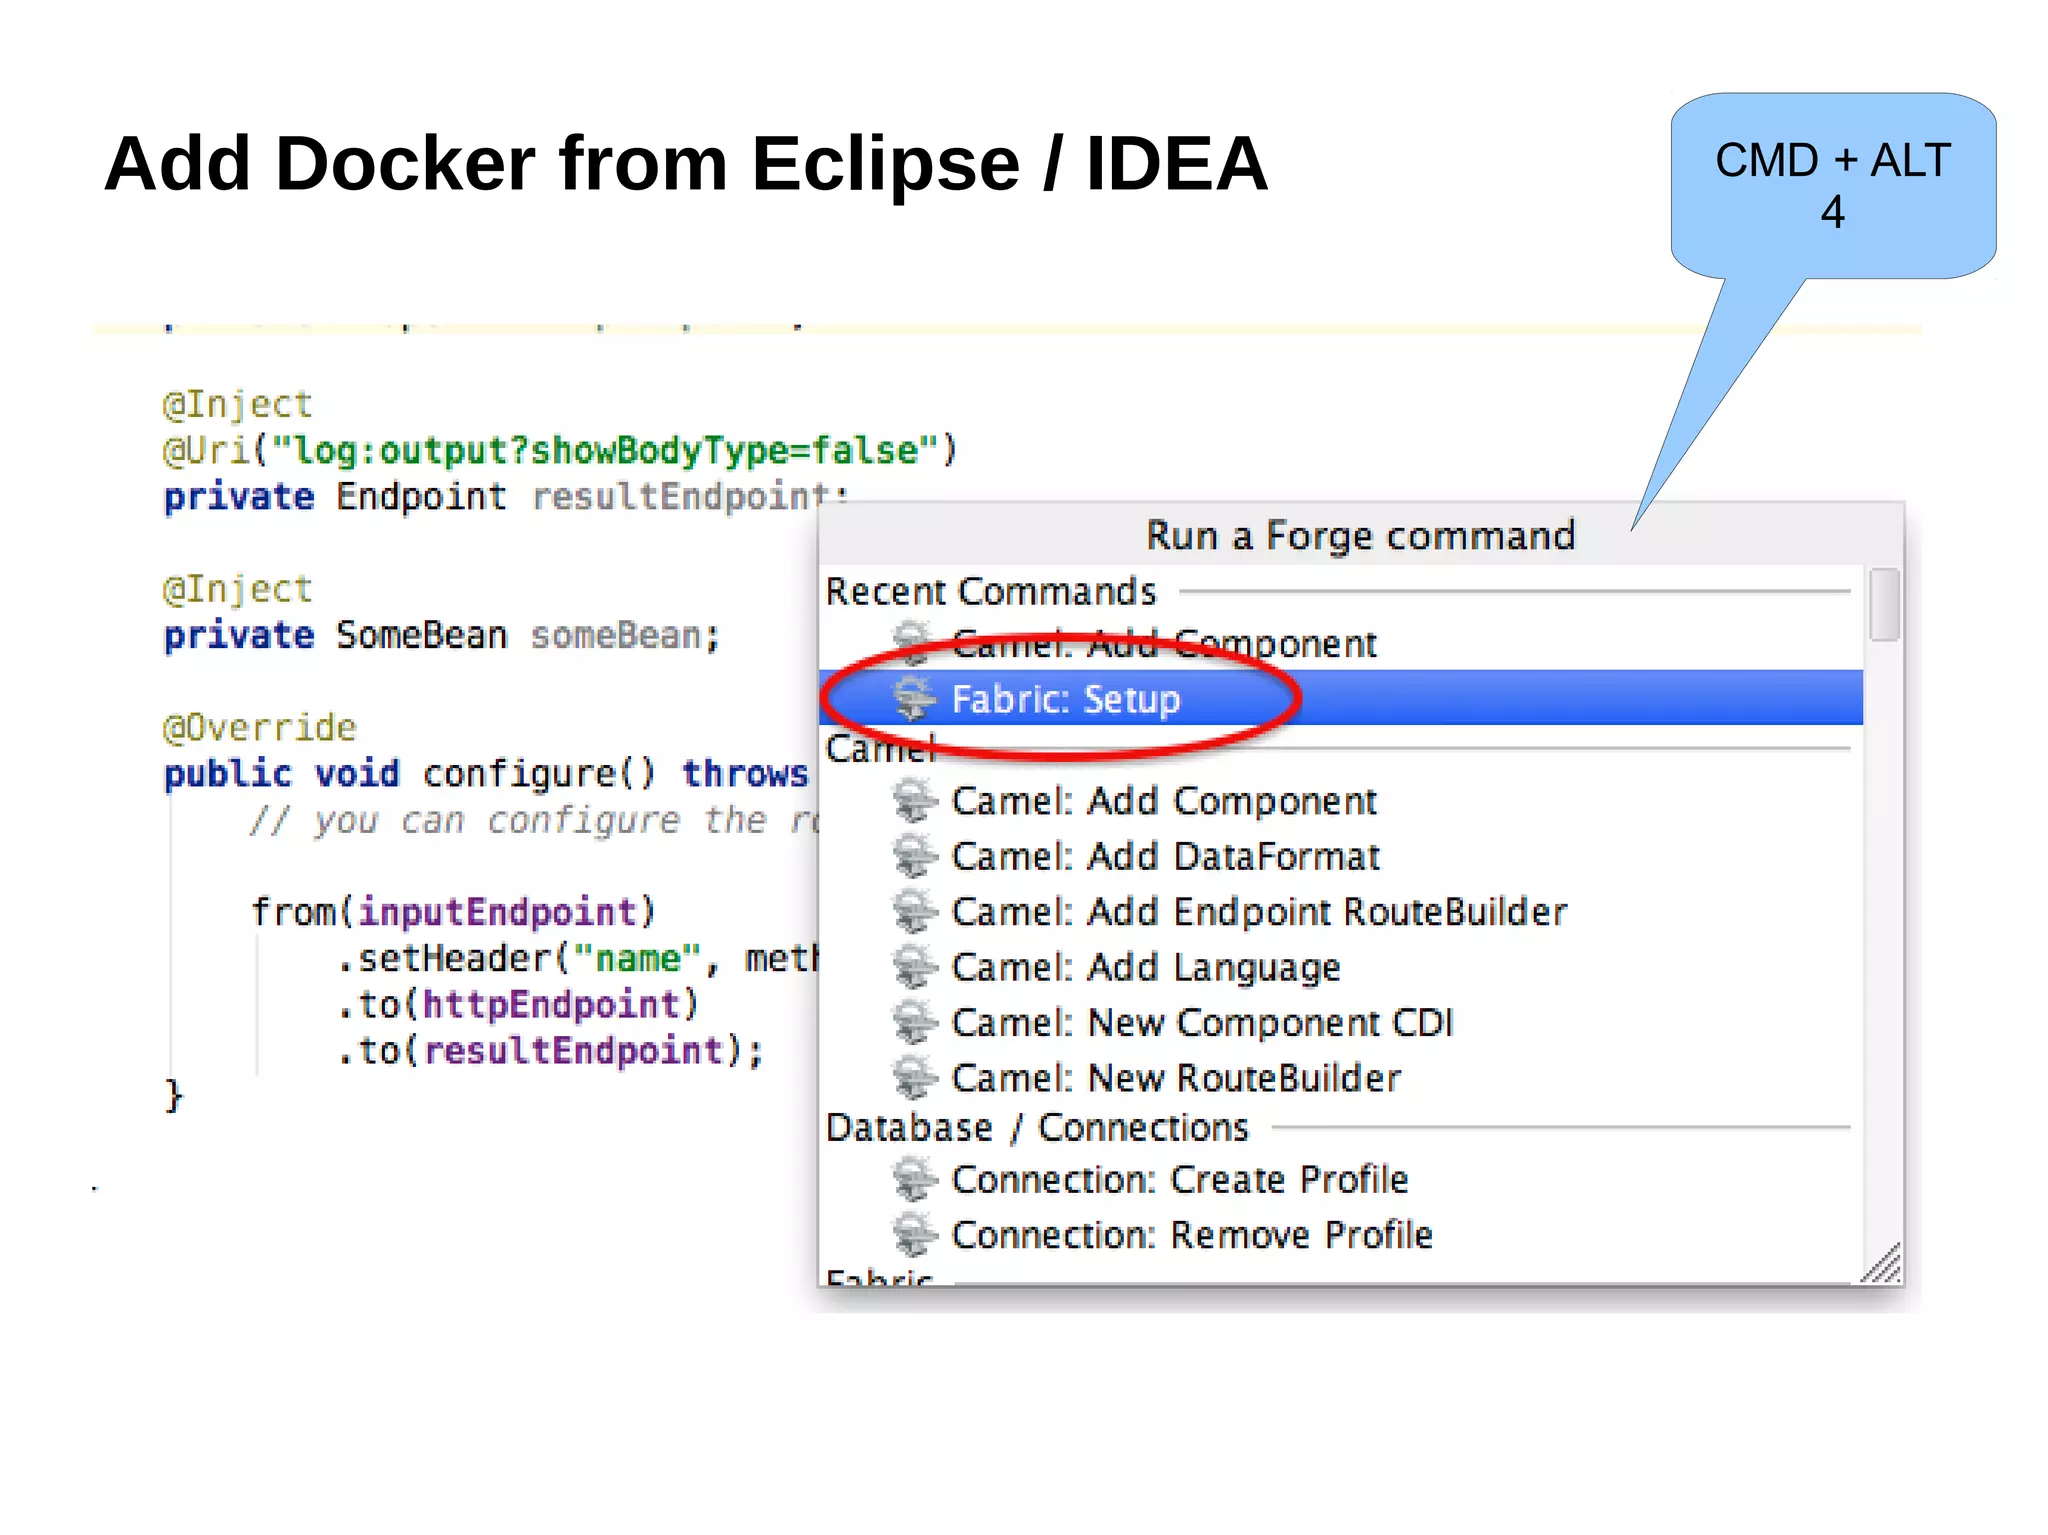Click the Recent Commands section header
Viewport: 2048px width, 1535px height.
click(x=990, y=592)
